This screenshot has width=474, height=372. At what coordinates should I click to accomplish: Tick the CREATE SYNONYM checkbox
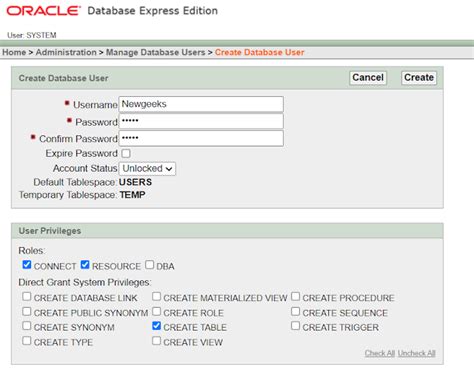(27, 326)
